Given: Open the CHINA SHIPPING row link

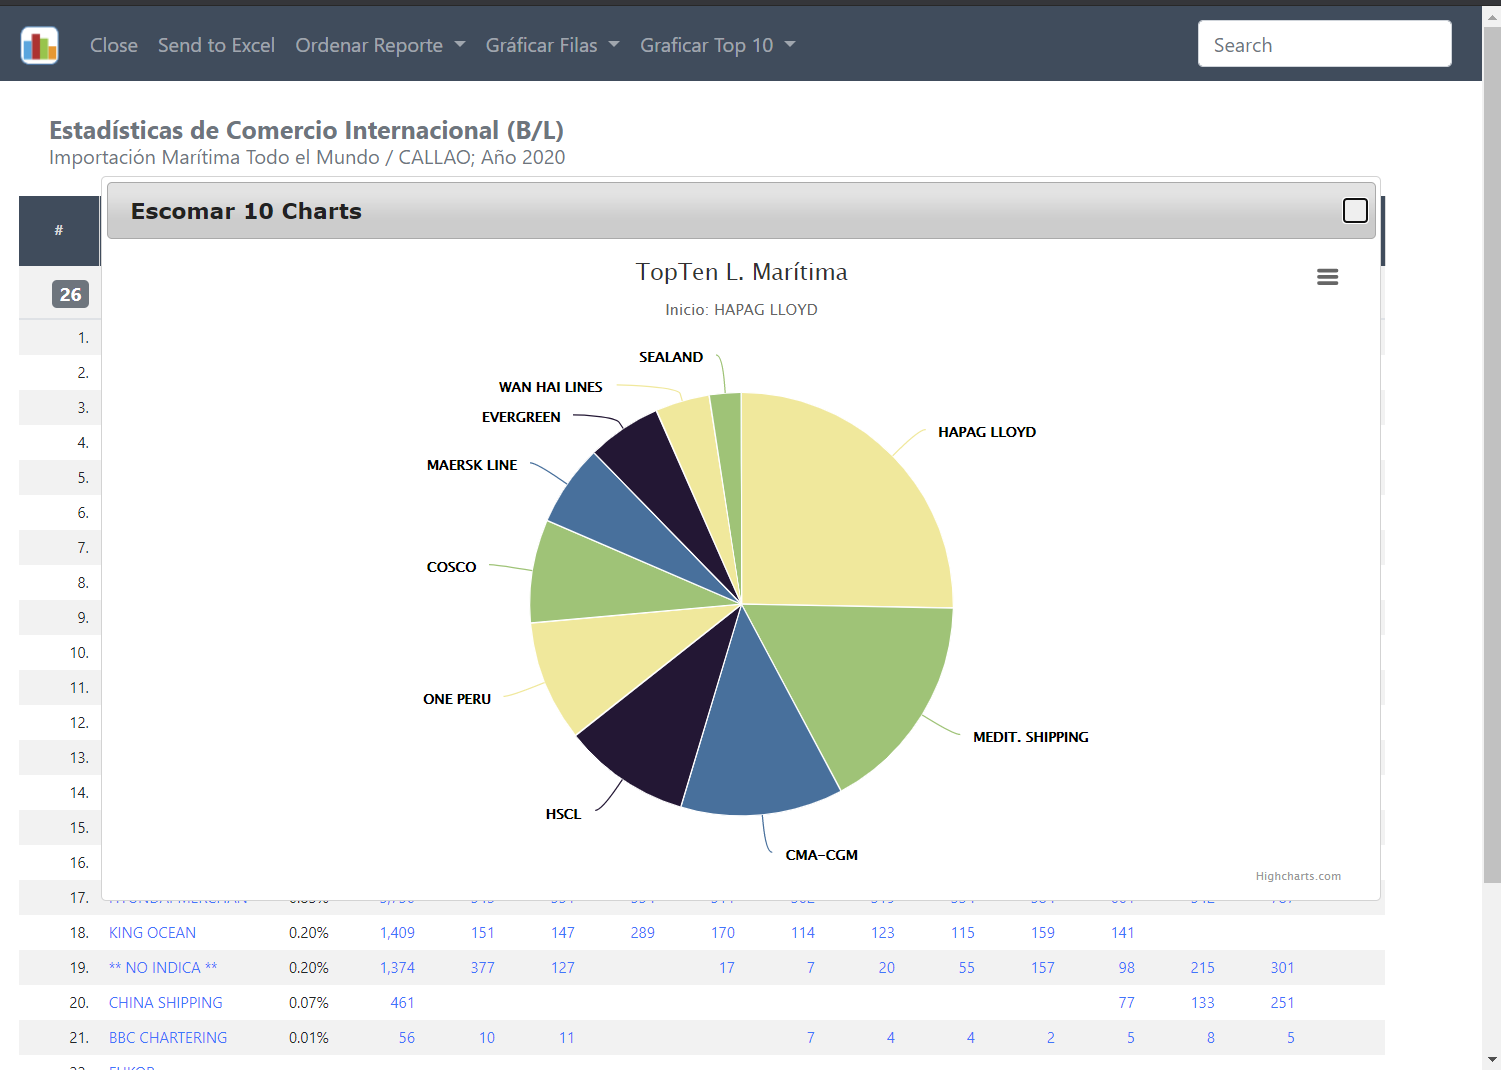Looking at the screenshot, I should click(x=166, y=1003).
